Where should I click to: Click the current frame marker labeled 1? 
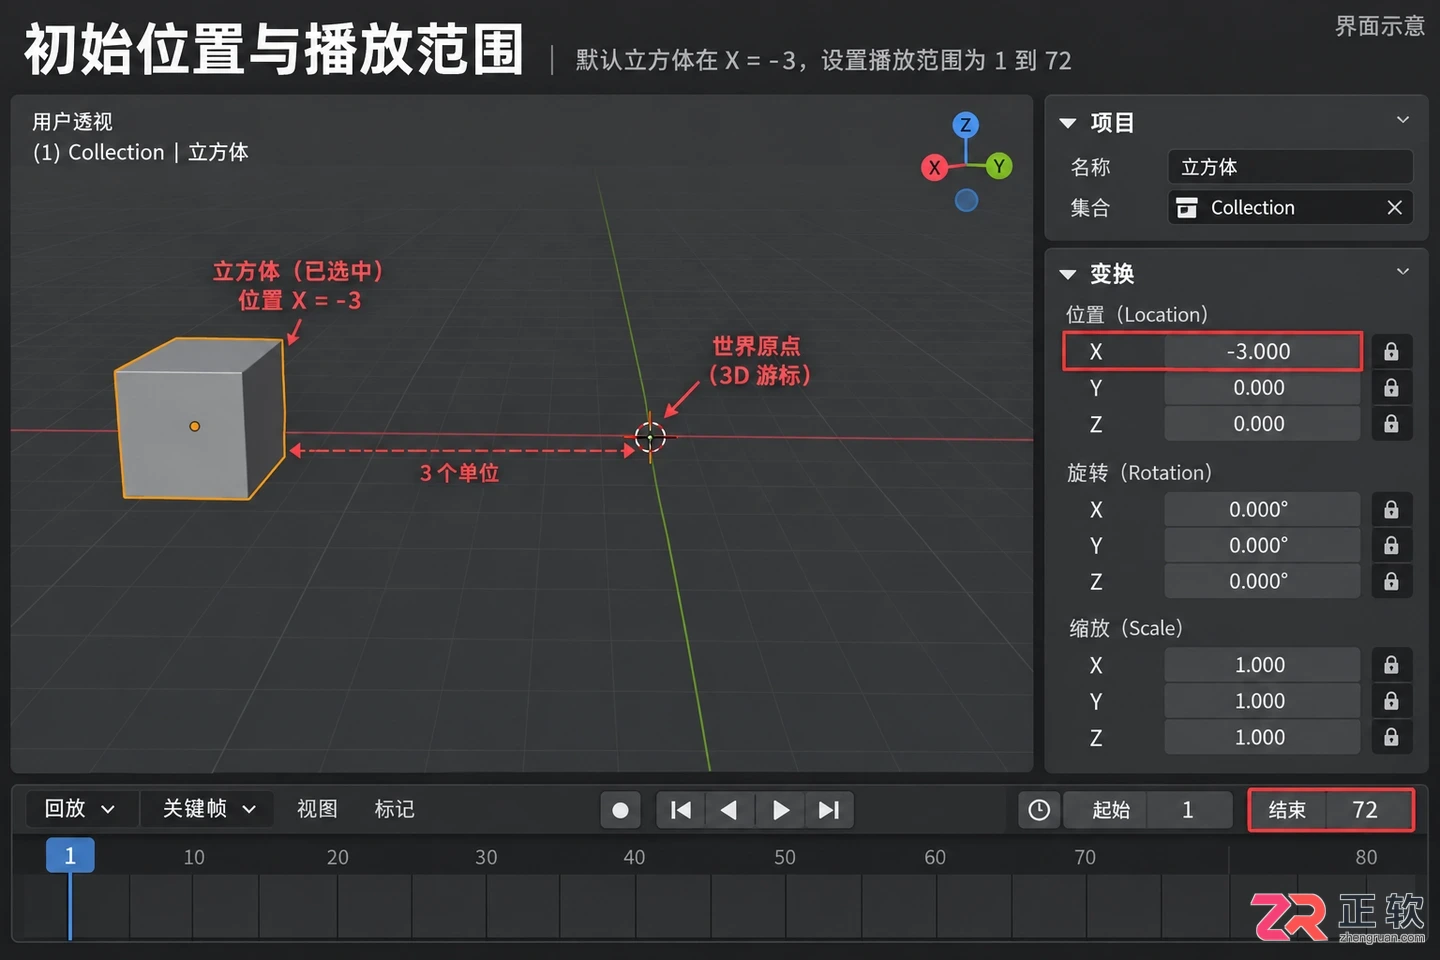click(x=70, y=856)
